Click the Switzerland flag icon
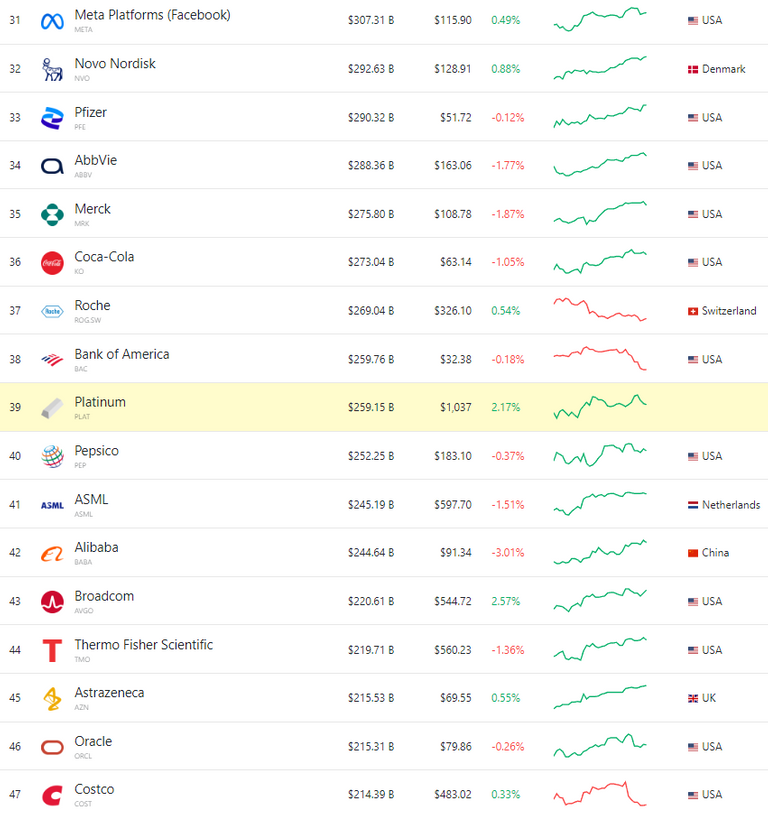Viewport: 768px width, 815px height. click(x=693, y=311)
